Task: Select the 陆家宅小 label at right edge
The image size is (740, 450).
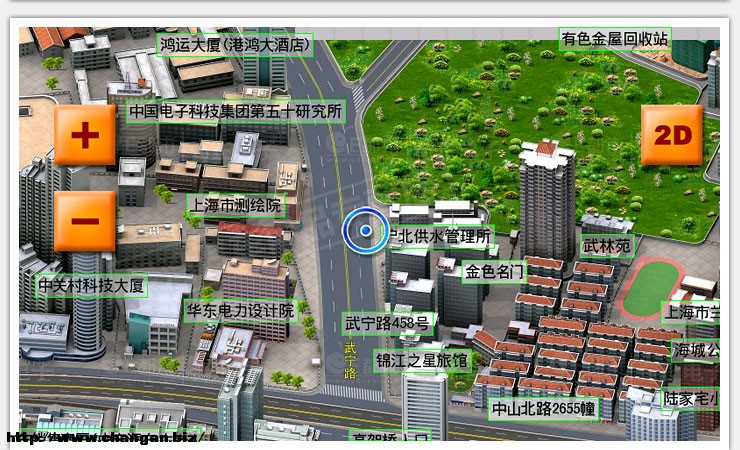Action: [x=691, y=398]
